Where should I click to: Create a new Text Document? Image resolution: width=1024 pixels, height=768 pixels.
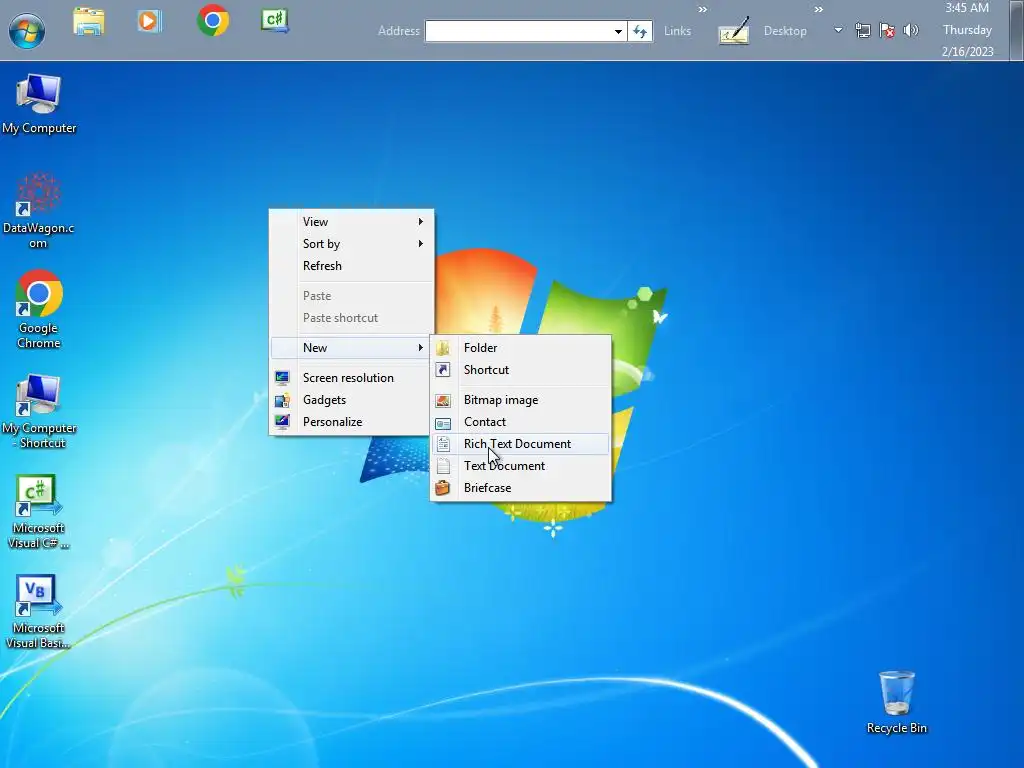click(x=520, y=466)
